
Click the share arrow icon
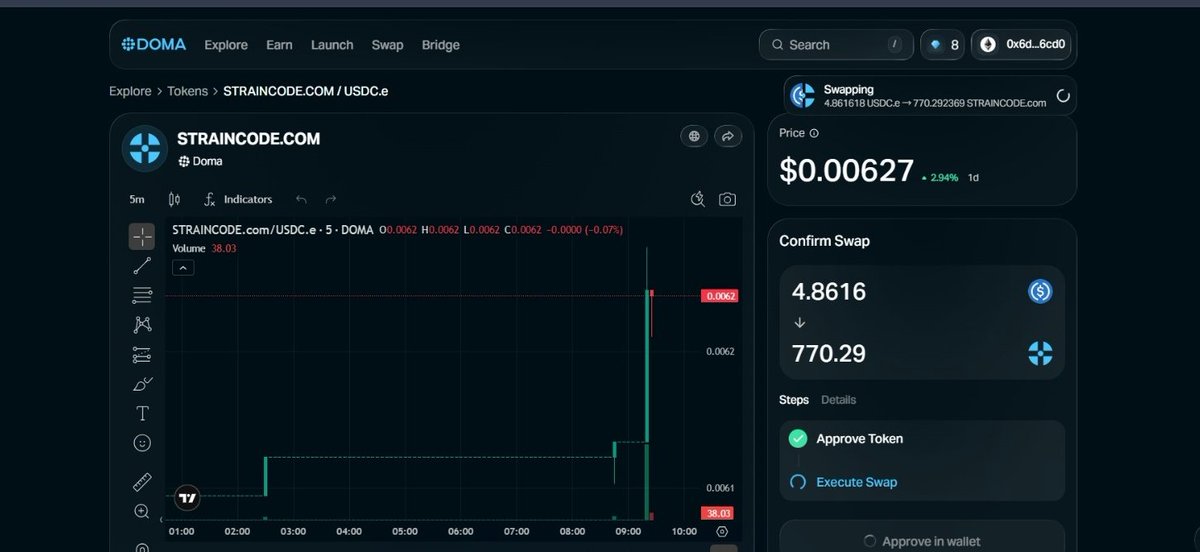coord(727,137)
